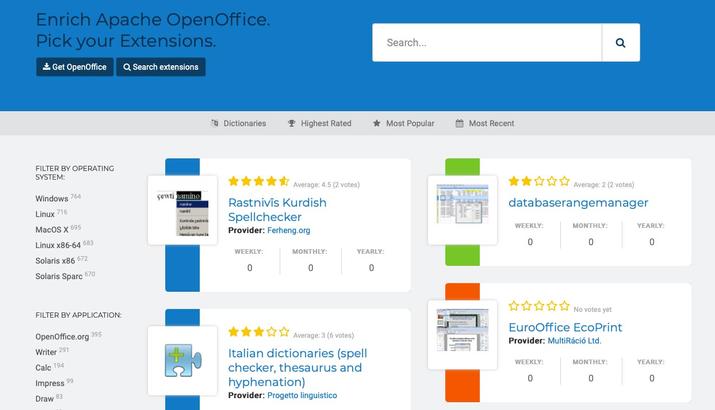Viewport: 715px width, 410px height.
Task: Click the dictionaries icon in the filter bar
Action: click(x=214, y=123)
